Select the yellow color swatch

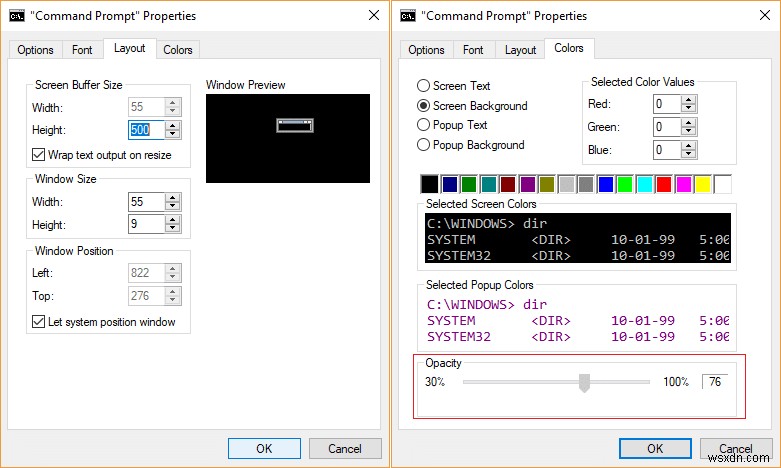tap(703, 184)
